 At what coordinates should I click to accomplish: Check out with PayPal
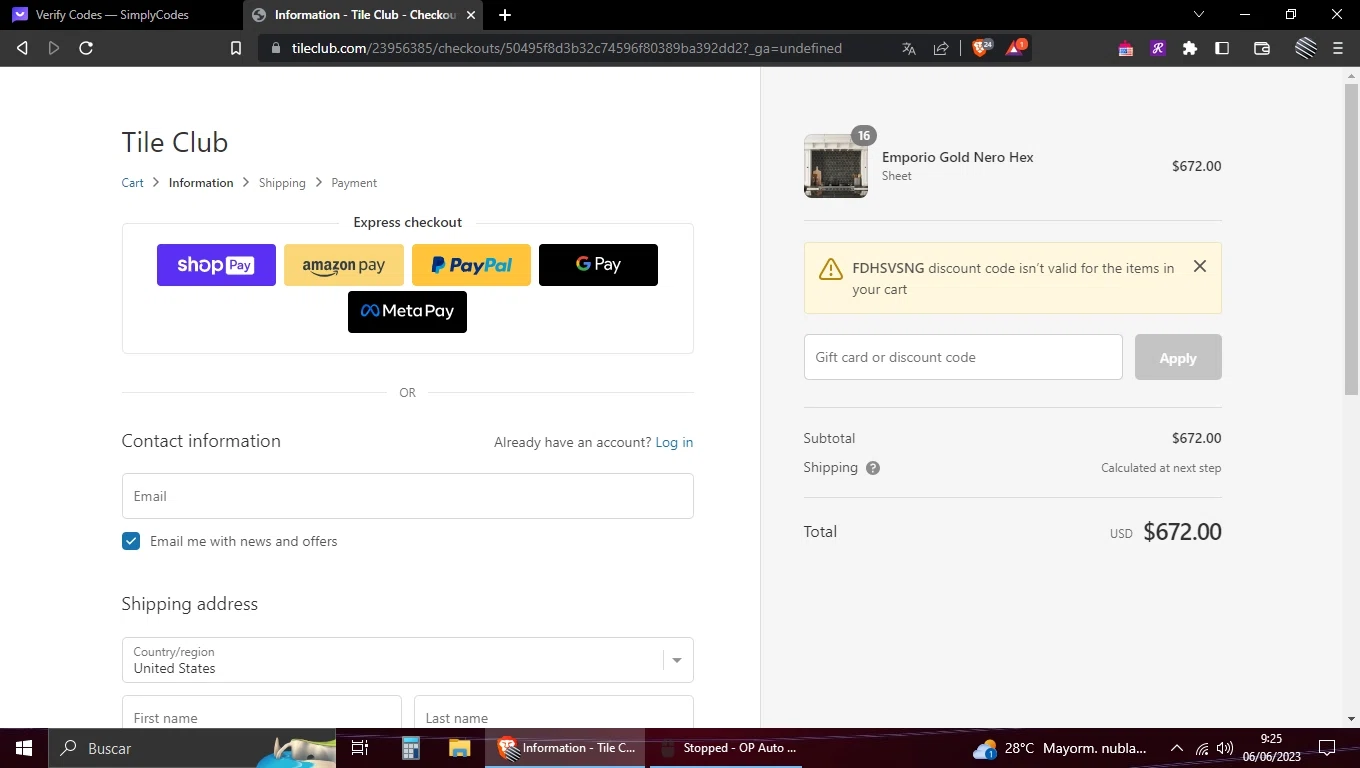click(471, 265)
